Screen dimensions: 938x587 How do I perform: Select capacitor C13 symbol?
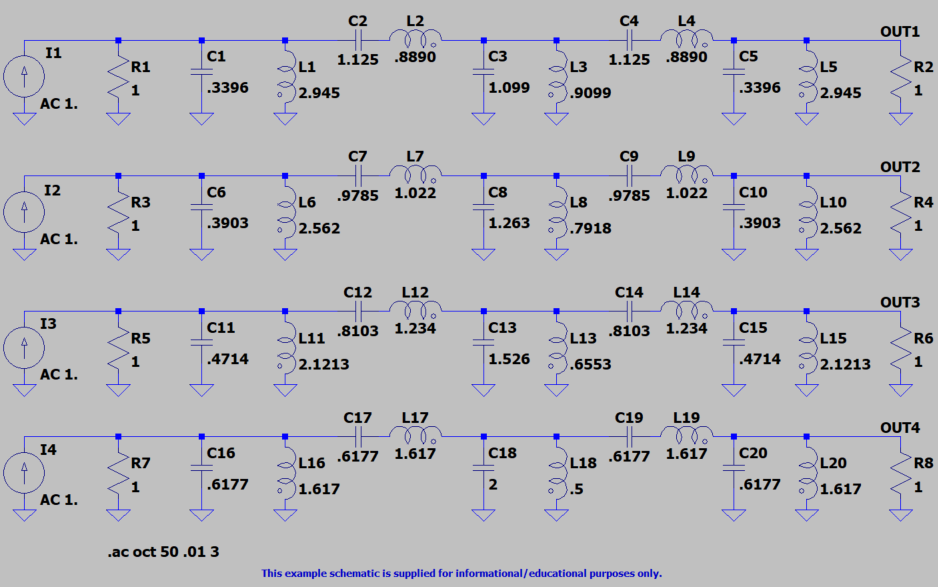pos(483,343)
